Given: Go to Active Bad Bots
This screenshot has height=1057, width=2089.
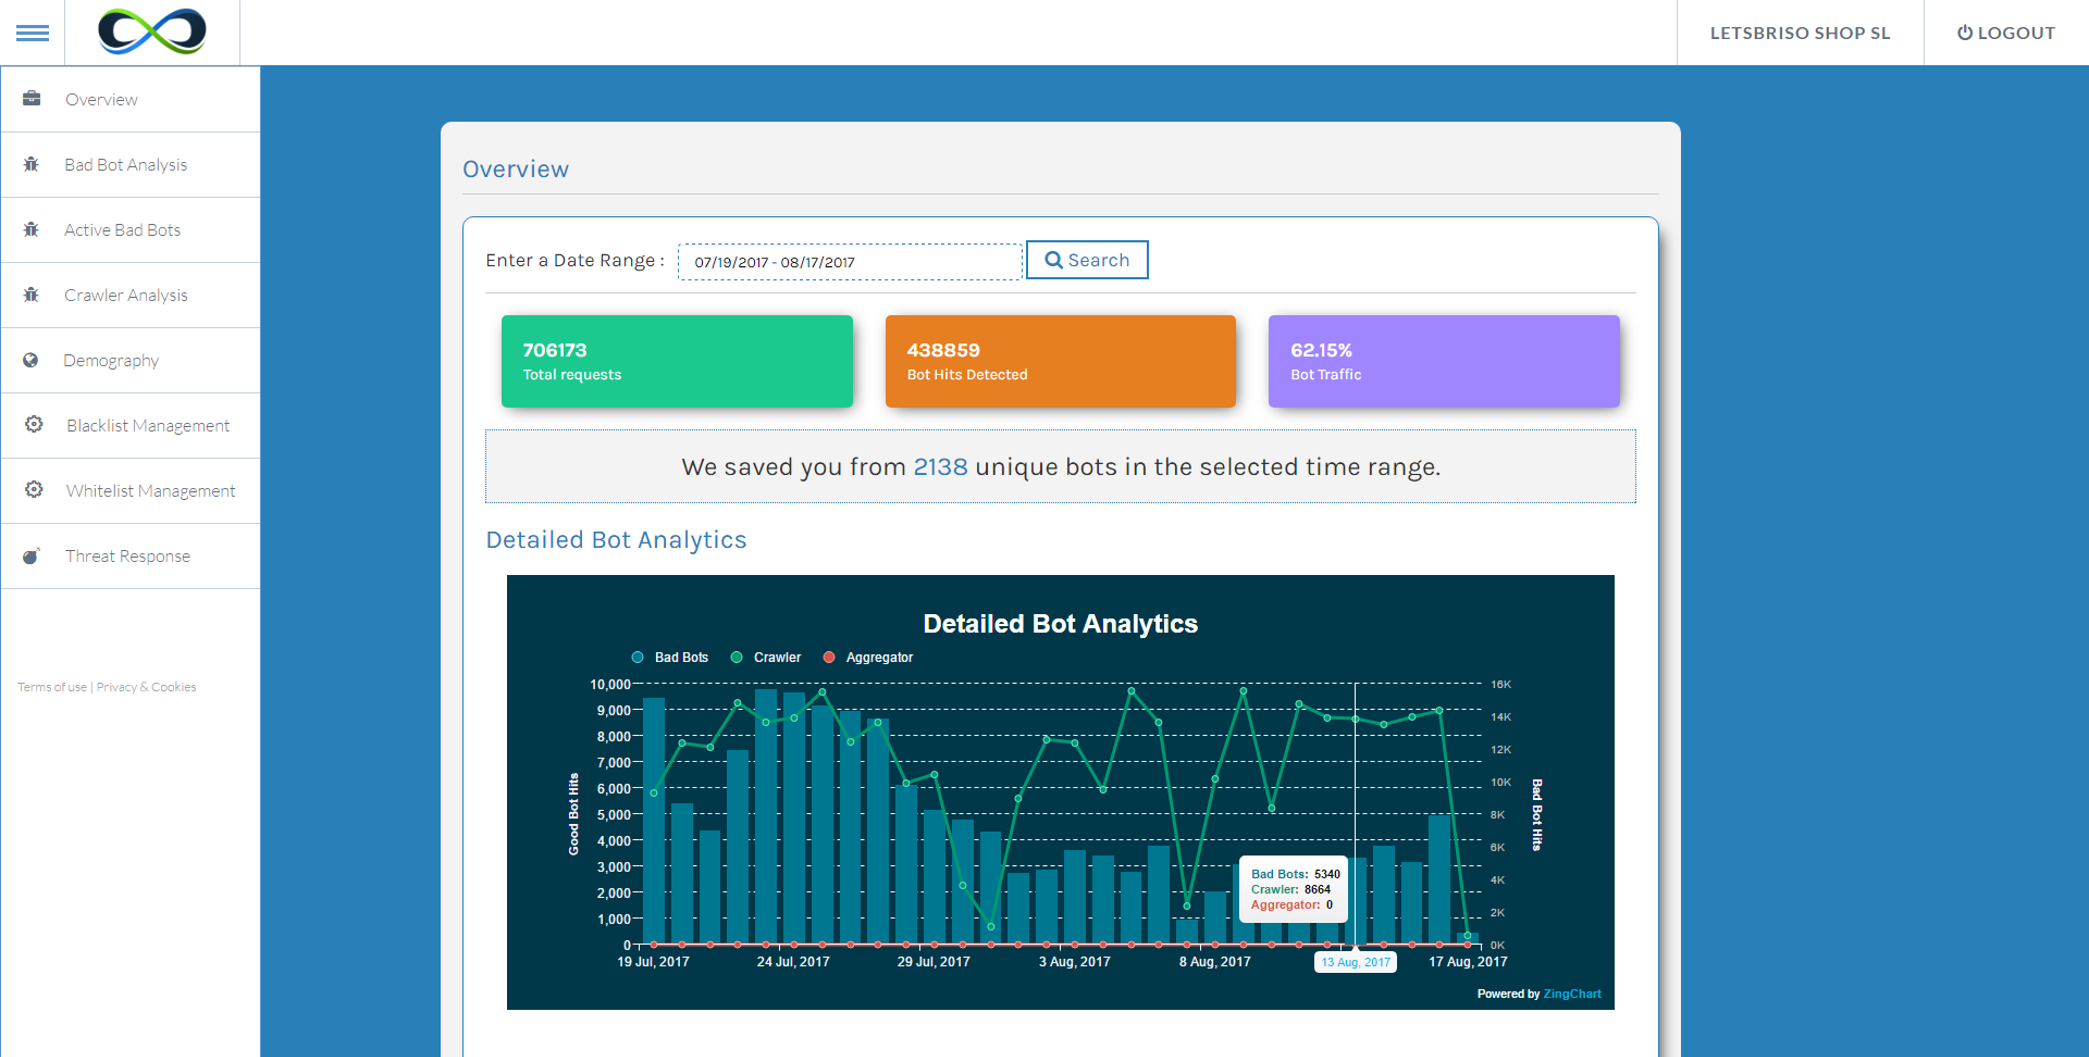Looking at the screenshot, I should (130, 230).
